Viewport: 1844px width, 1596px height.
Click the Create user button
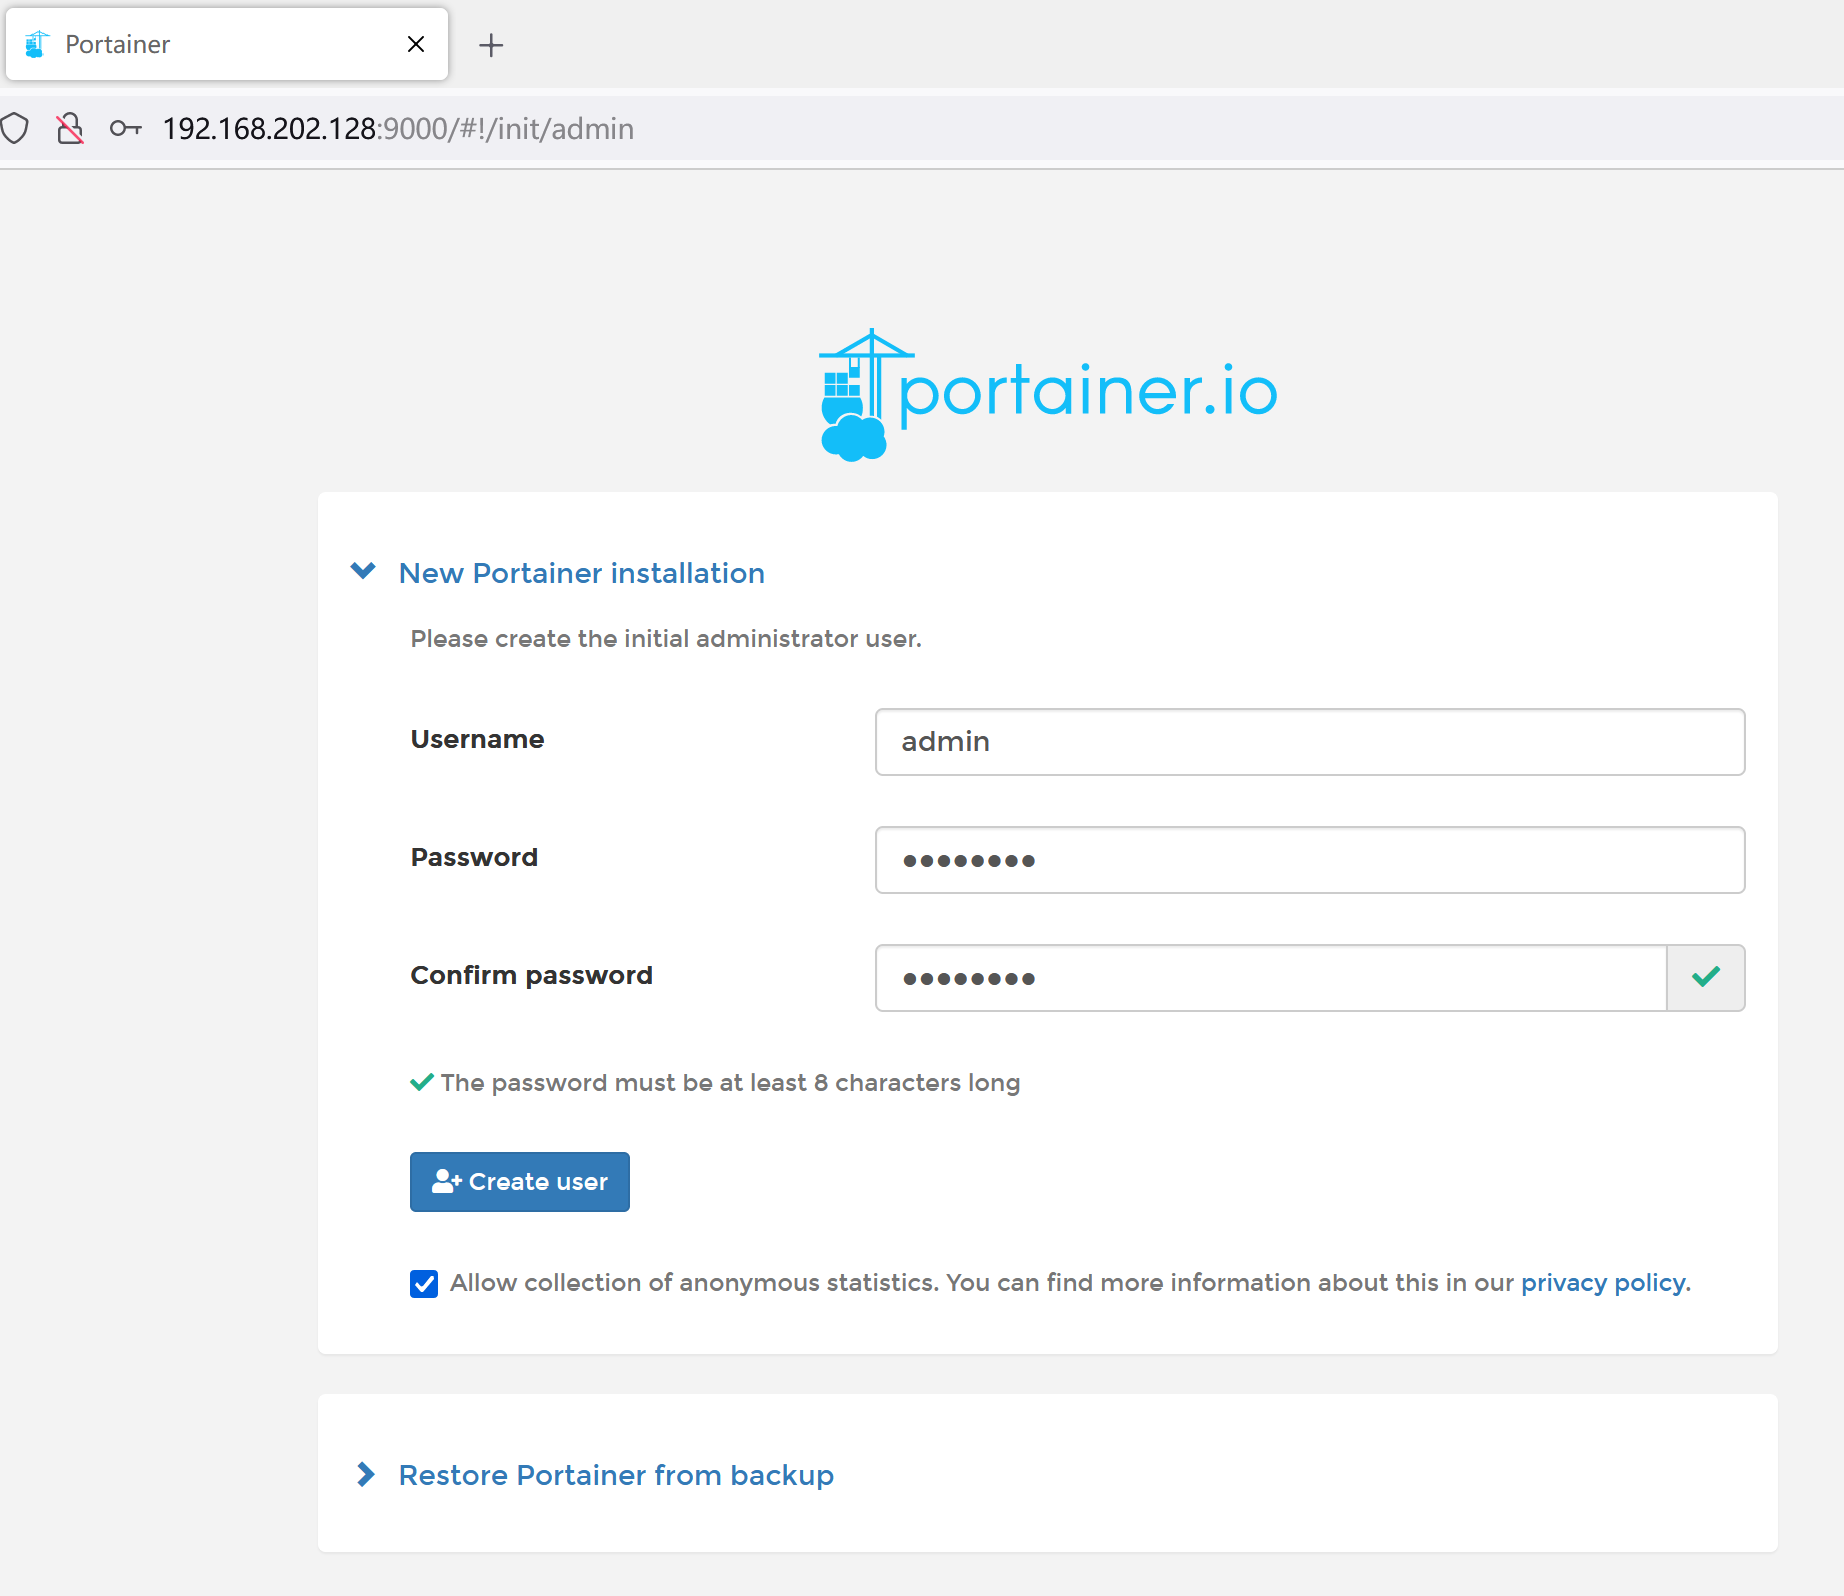click(x=520, y=1182)
